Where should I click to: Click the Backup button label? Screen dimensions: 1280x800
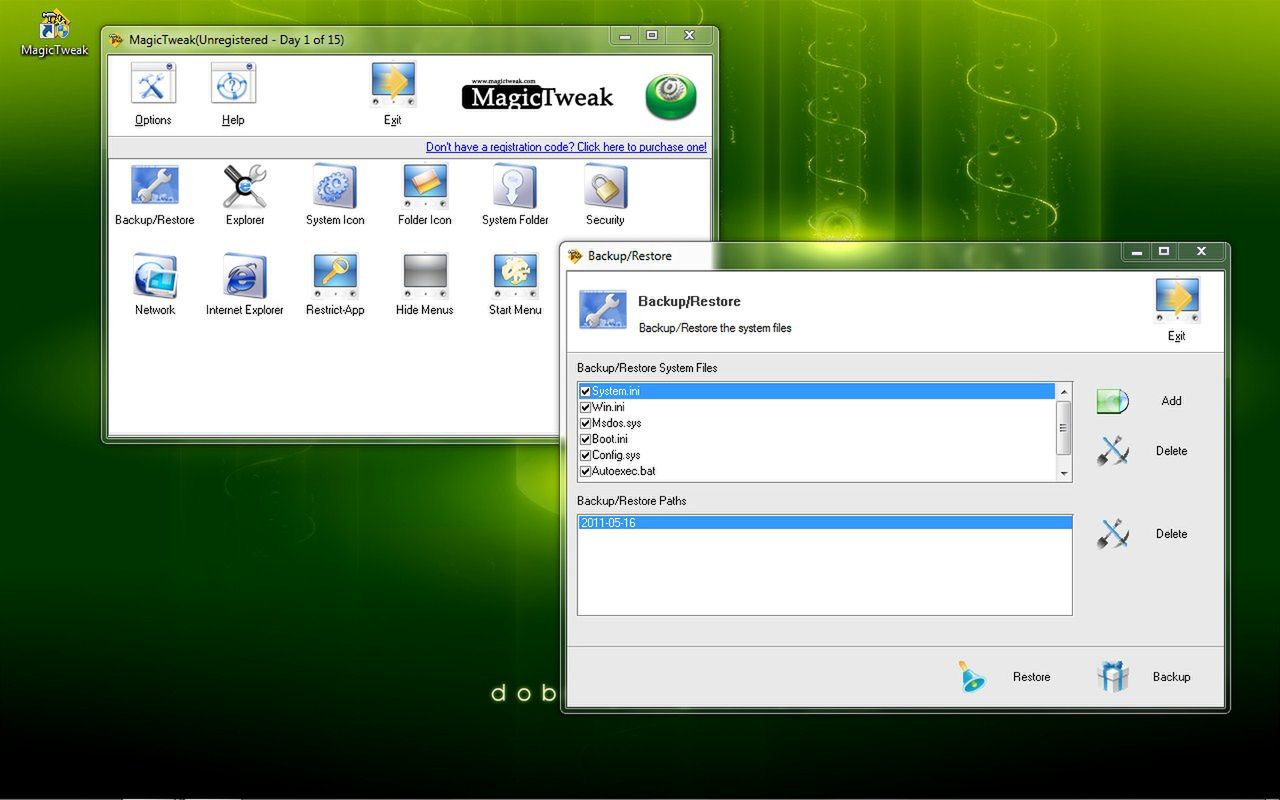click(1171, 677)
